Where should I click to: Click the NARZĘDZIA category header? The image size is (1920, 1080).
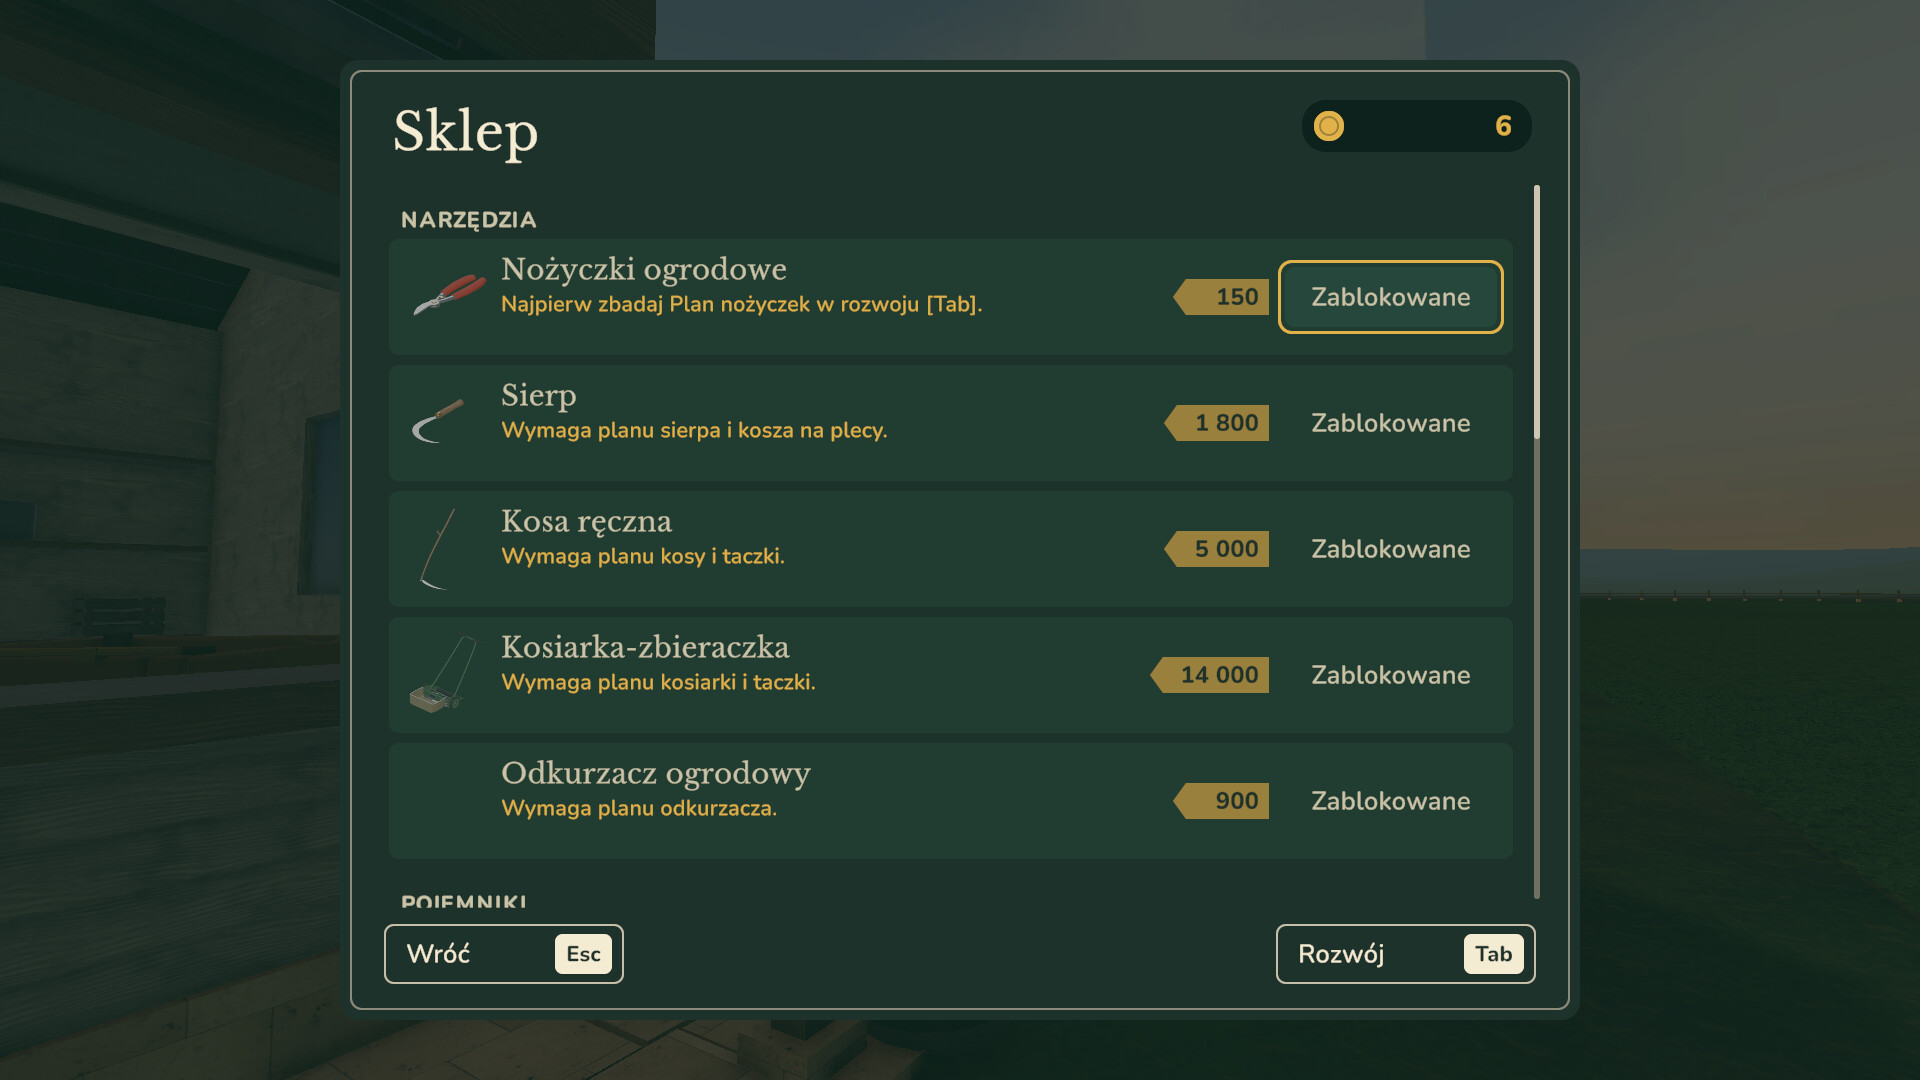(x=469, y=220)
